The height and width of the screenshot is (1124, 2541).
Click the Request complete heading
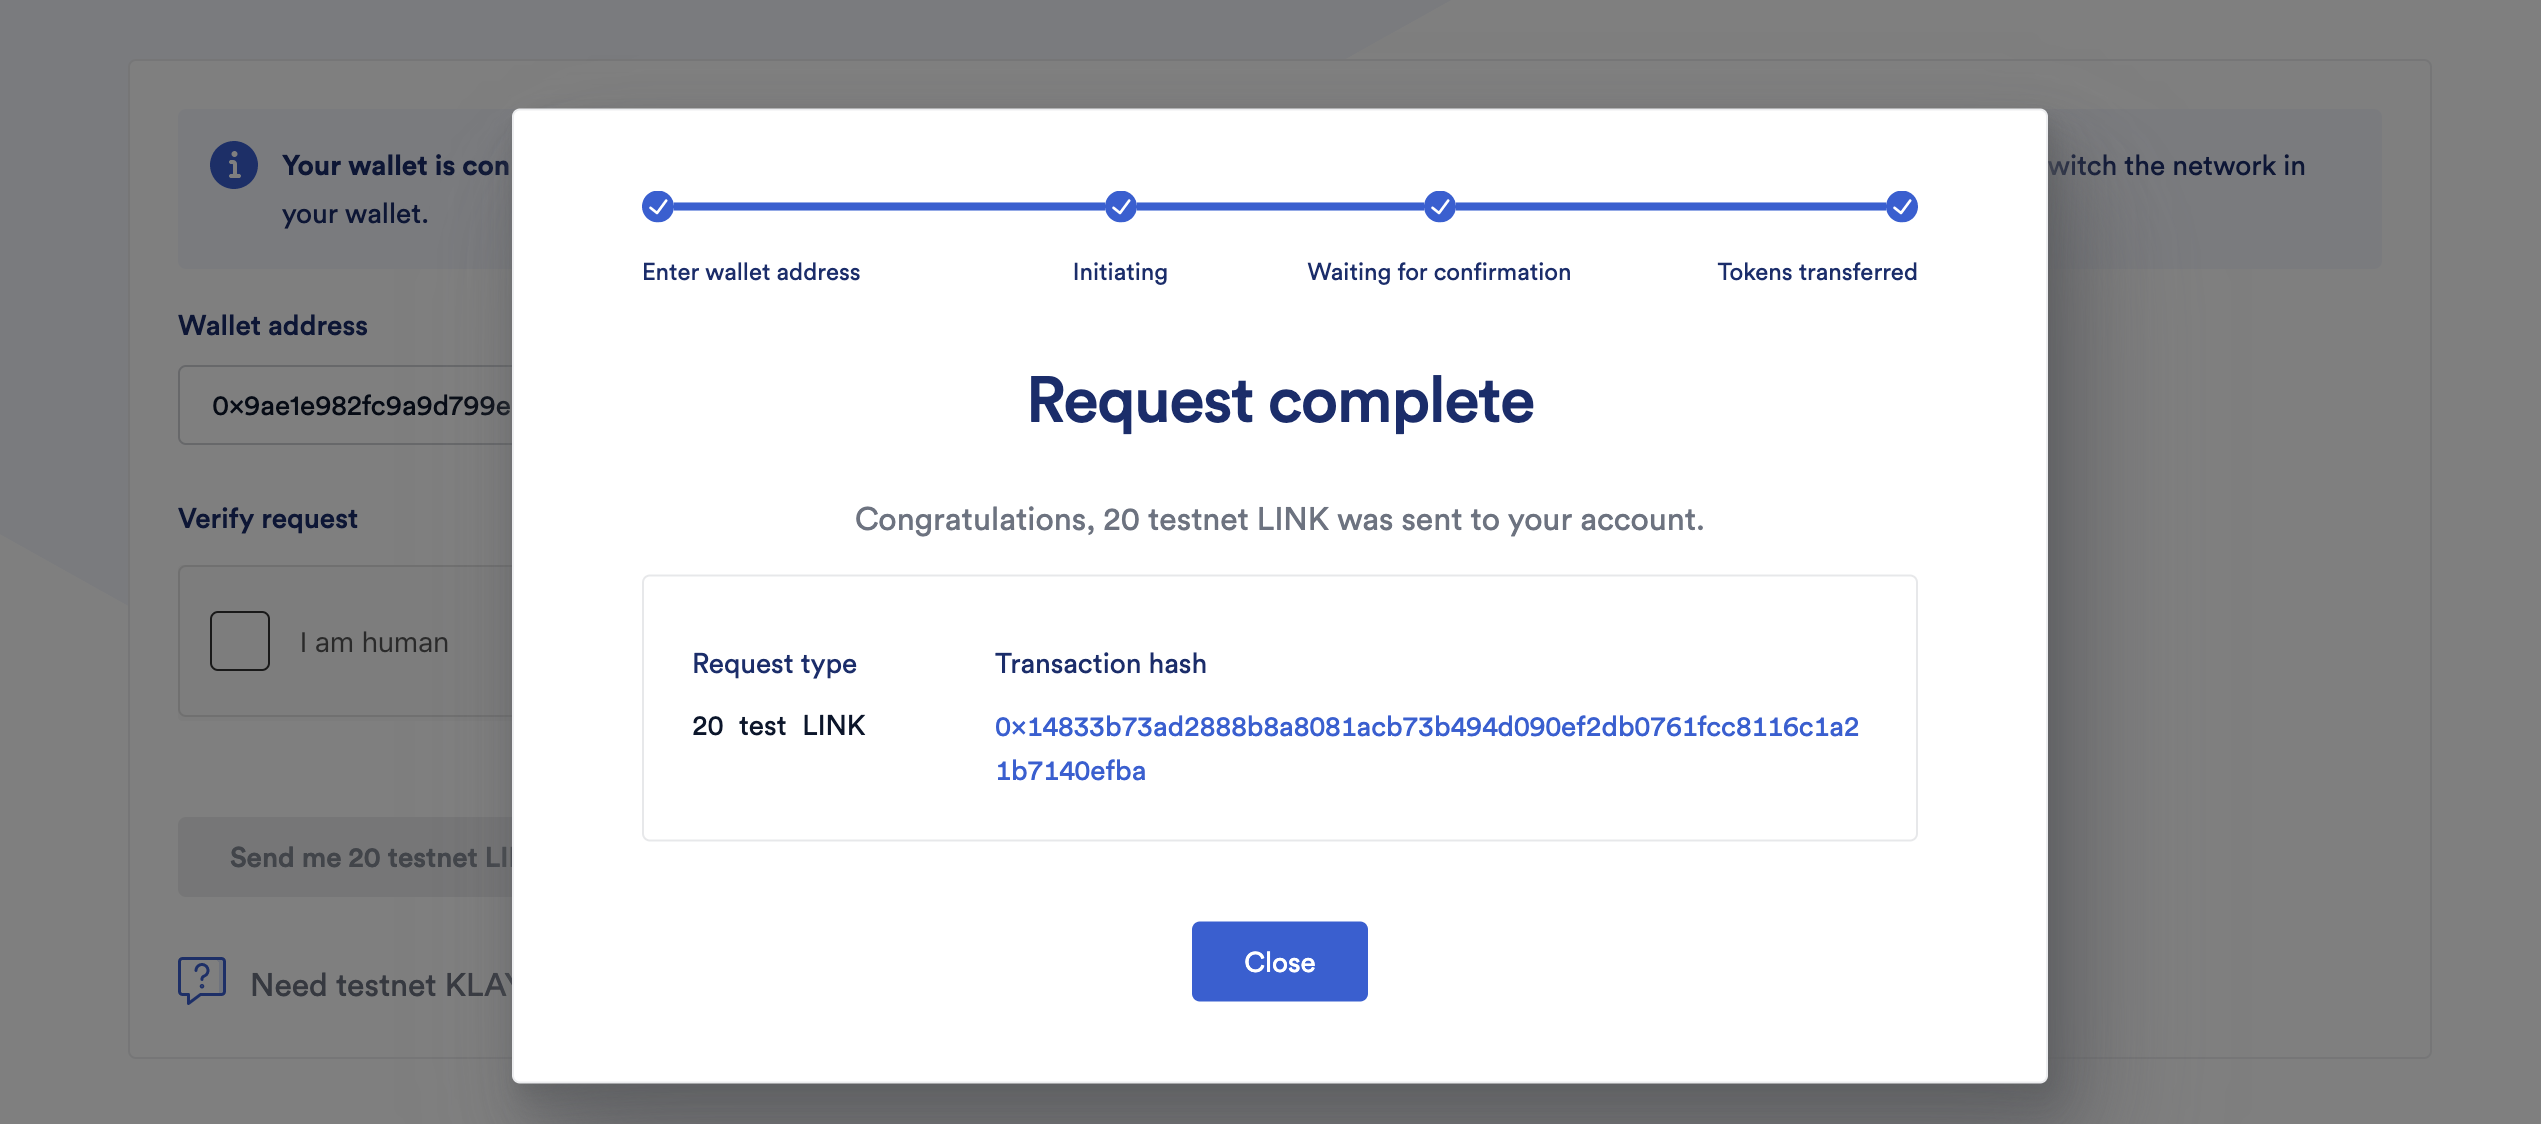click(1280, 401)
